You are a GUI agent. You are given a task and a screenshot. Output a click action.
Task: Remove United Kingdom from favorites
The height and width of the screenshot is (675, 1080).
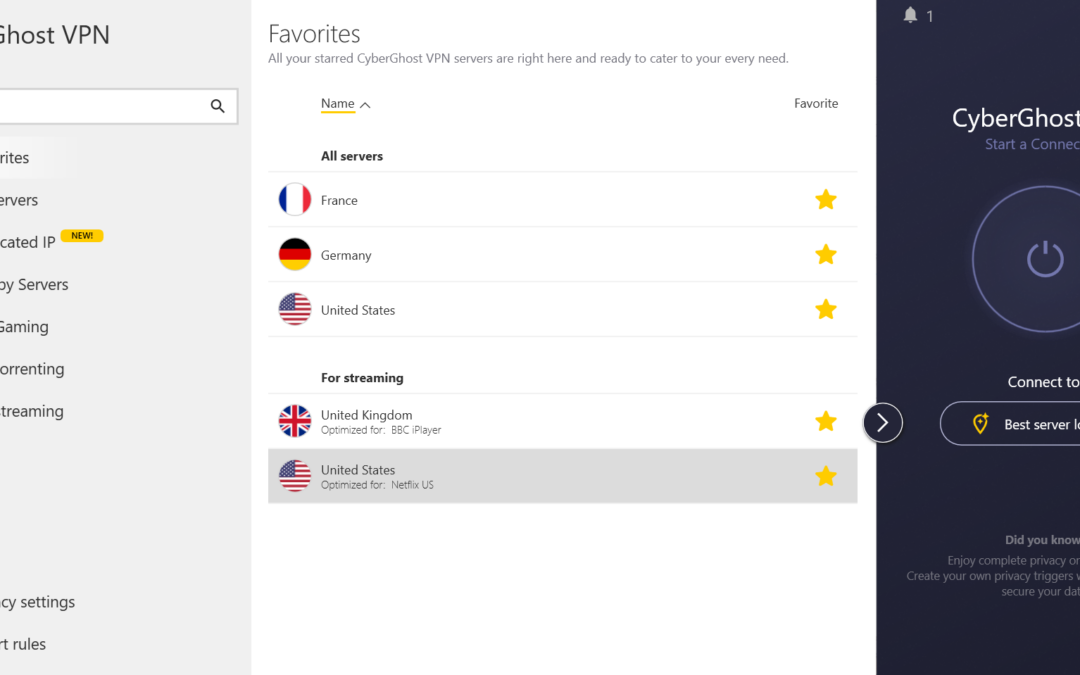coord(826,421)
